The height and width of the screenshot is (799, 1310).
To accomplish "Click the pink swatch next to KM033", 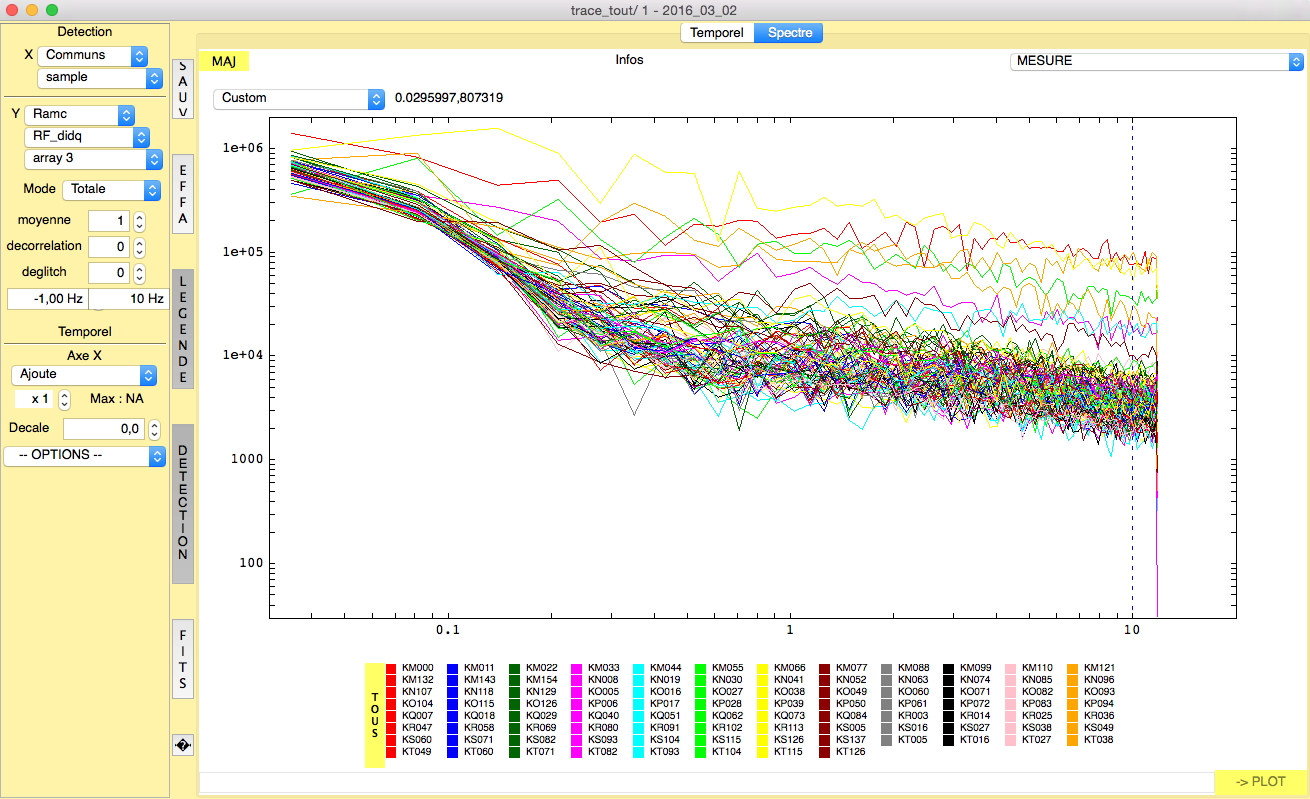I will coord(578,668).
